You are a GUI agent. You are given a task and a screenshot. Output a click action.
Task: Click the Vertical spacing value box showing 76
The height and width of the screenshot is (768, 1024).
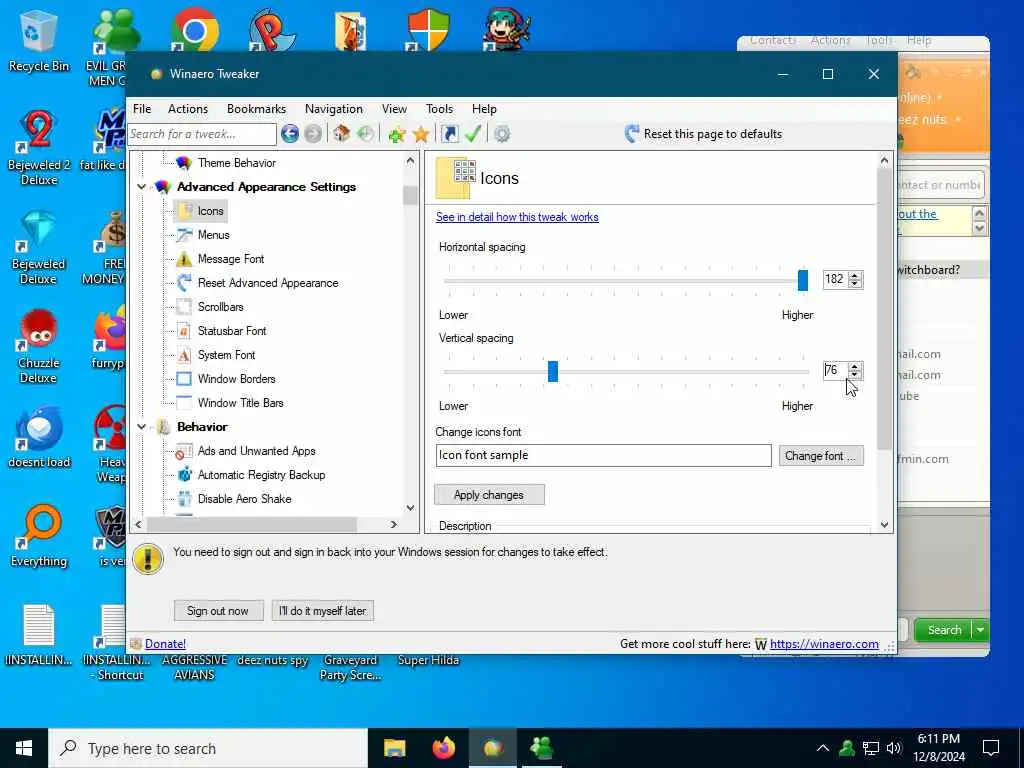click(x=836, y=370)
